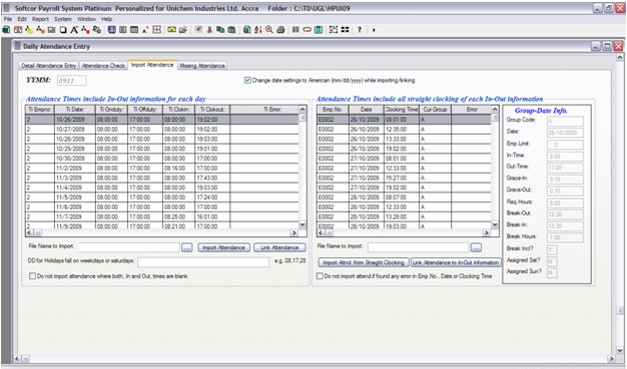Click the A-Z sort toolbar icon

pyautogui.click(x=258, y=30)
